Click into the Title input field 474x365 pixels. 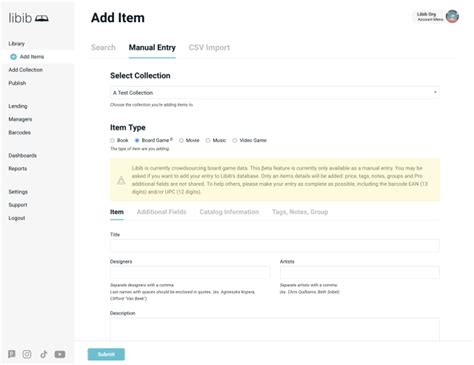[x=275, y=245]
